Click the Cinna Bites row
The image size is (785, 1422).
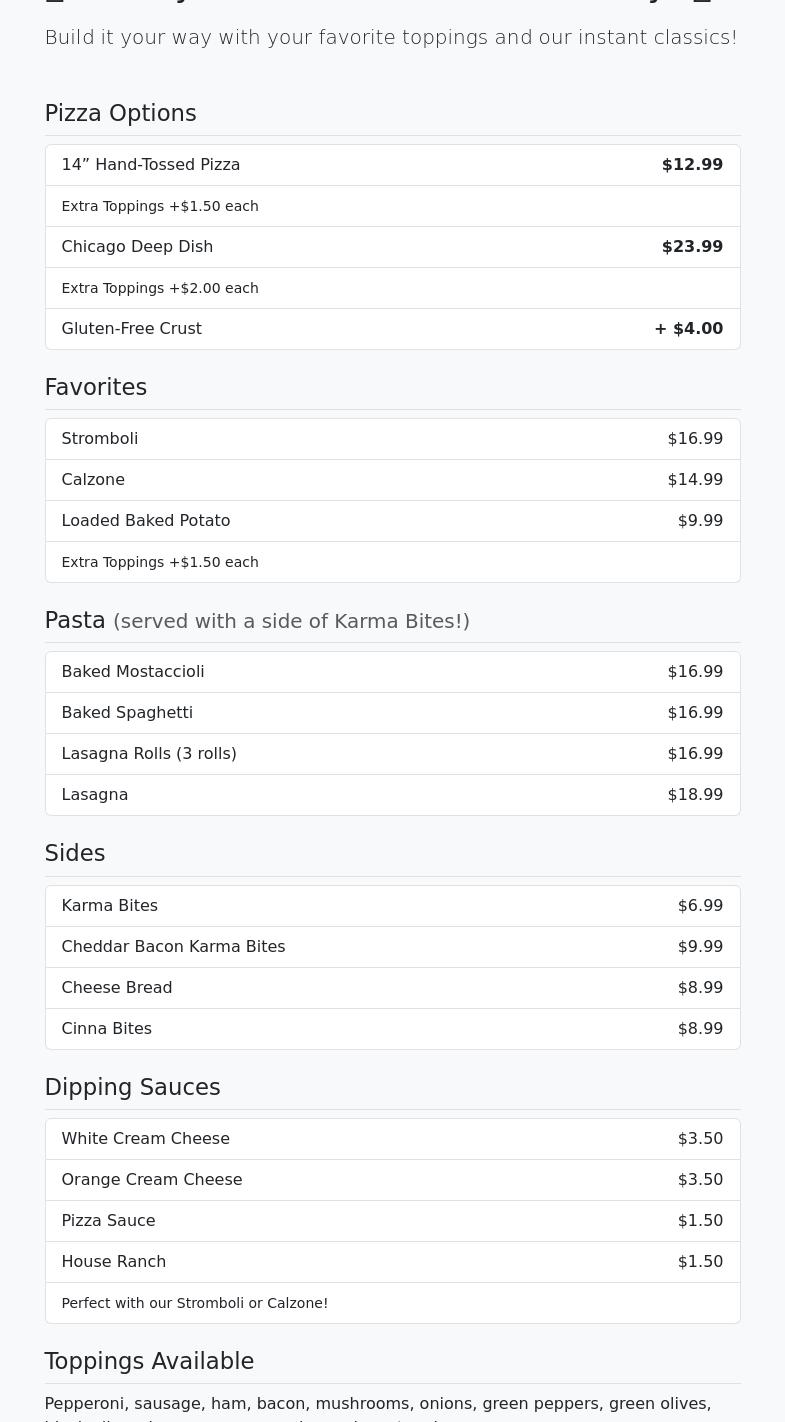point(107,1029)
